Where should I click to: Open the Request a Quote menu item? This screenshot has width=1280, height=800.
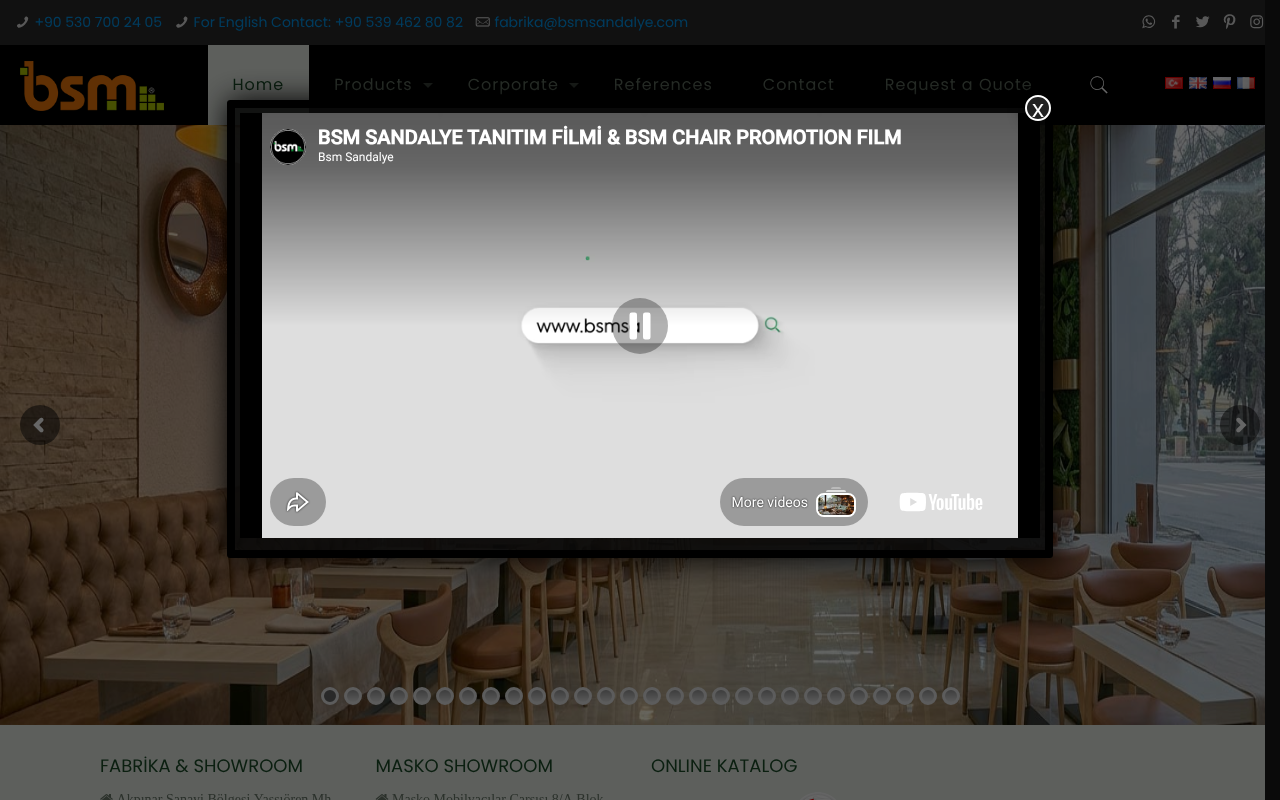[958, 85]
